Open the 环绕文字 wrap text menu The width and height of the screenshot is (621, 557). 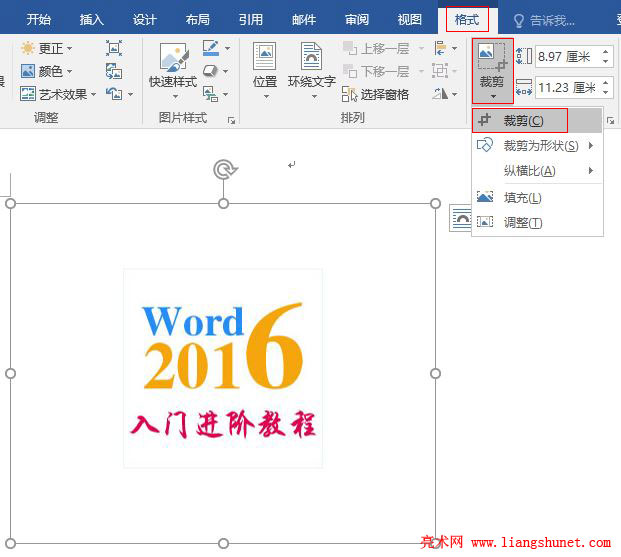(312, 71)
